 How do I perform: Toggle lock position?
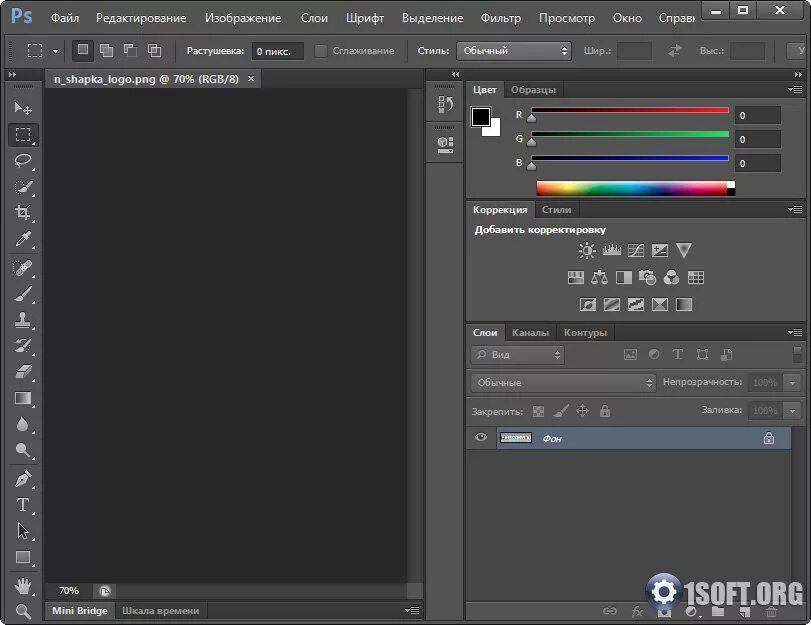pyautogui.click(x=582, y=411)
